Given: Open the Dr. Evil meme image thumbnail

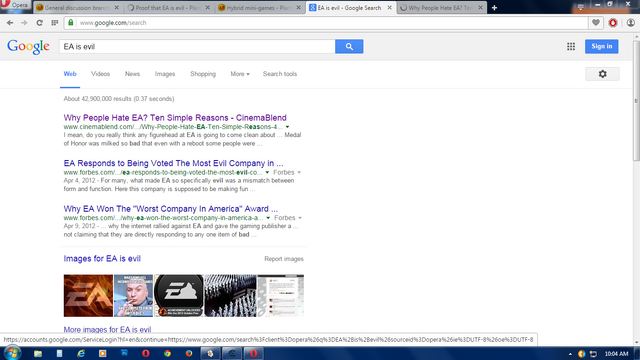Looking at the screenshot, I should click(x=133, y=296).
